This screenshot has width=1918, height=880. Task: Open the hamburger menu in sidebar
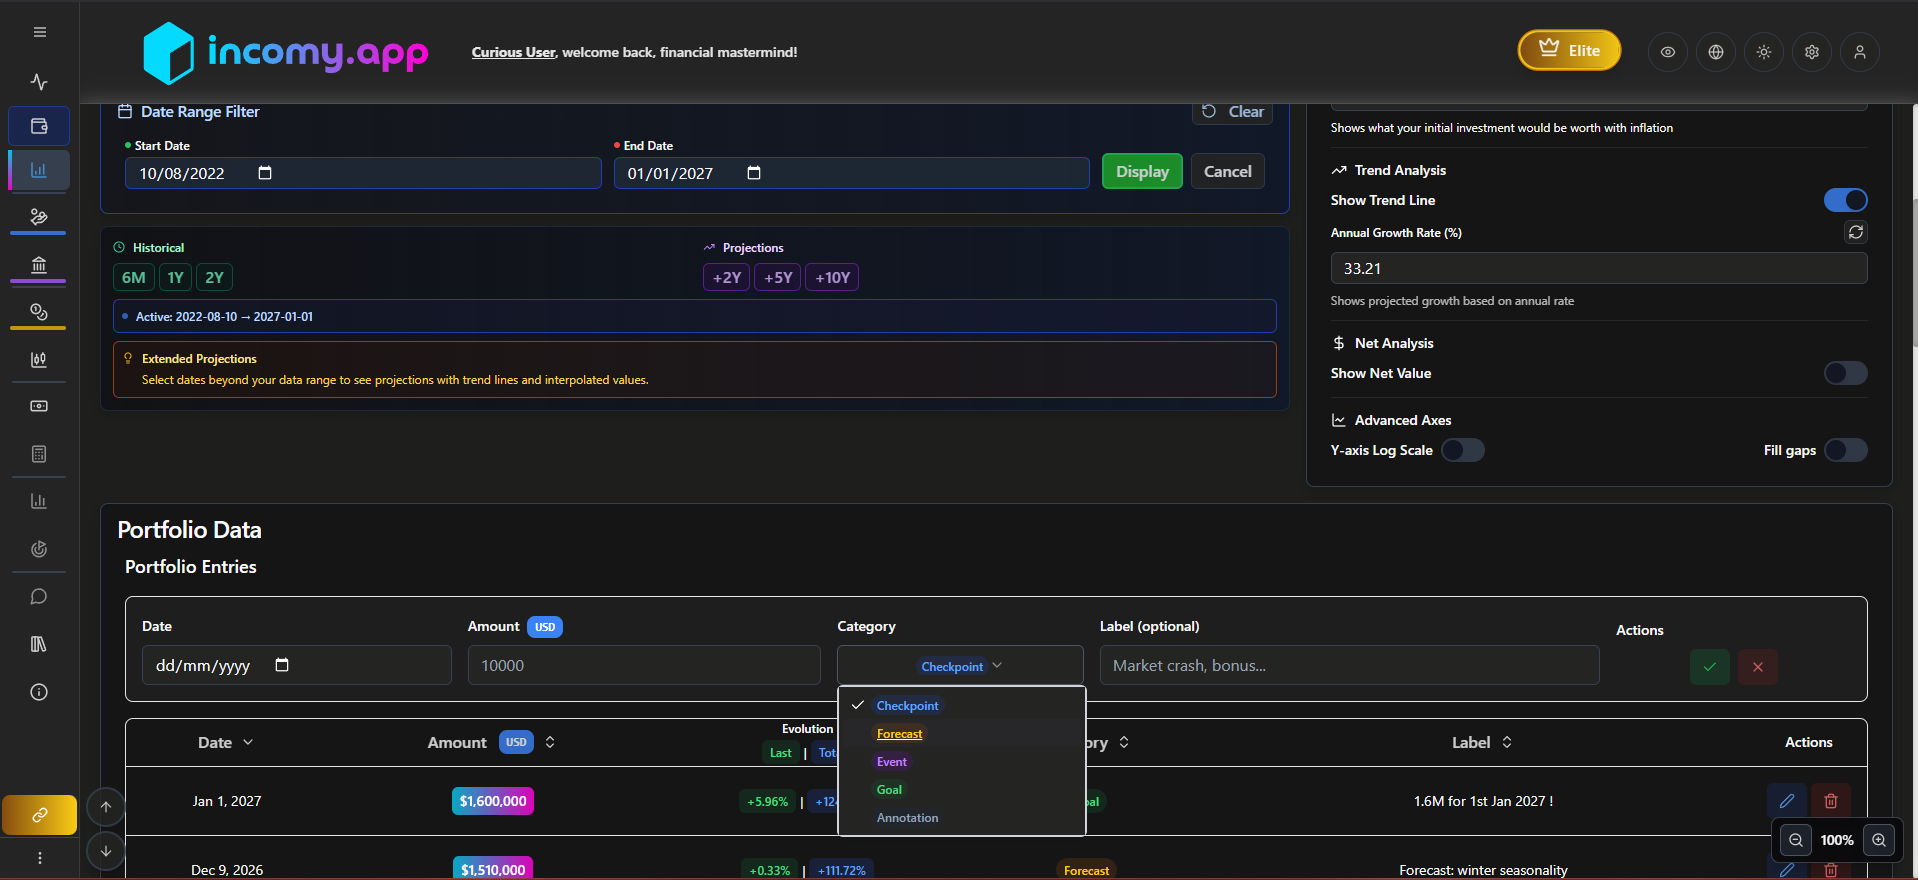tap(40, 32)
